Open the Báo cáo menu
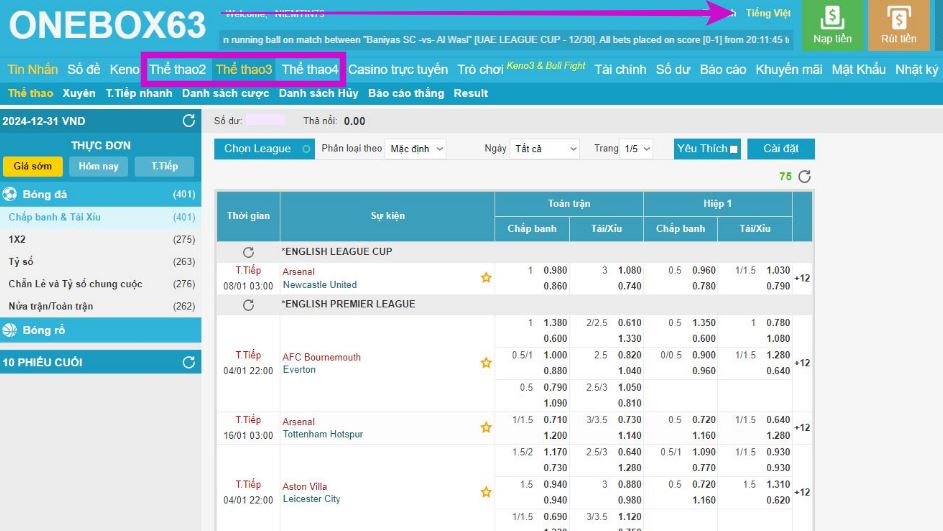This screenshot has width=943, height=531. [x=723, y=69]
